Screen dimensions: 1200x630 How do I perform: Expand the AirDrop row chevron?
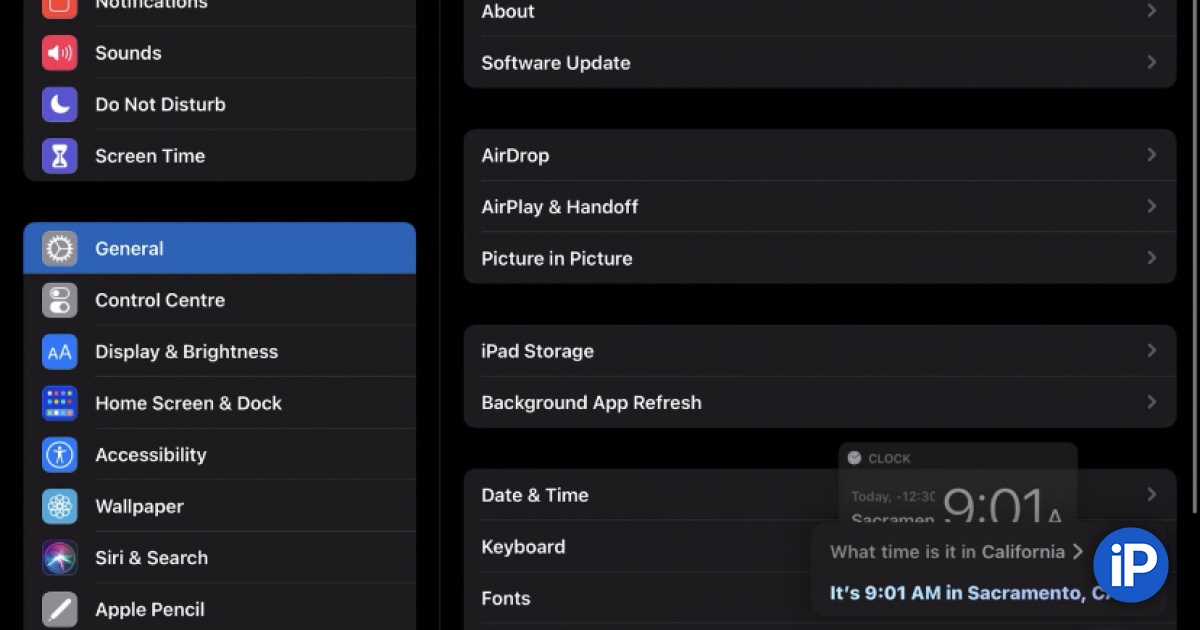(1151, 155)
